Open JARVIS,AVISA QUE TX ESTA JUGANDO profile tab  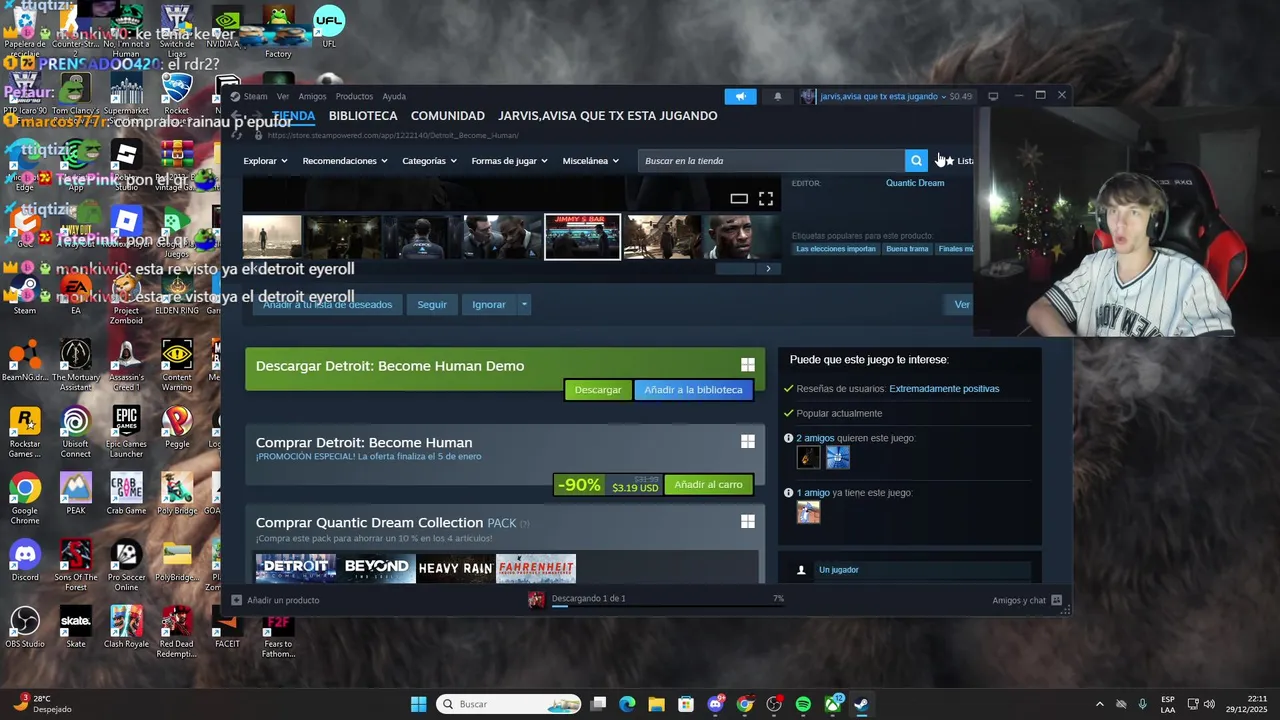608,116
